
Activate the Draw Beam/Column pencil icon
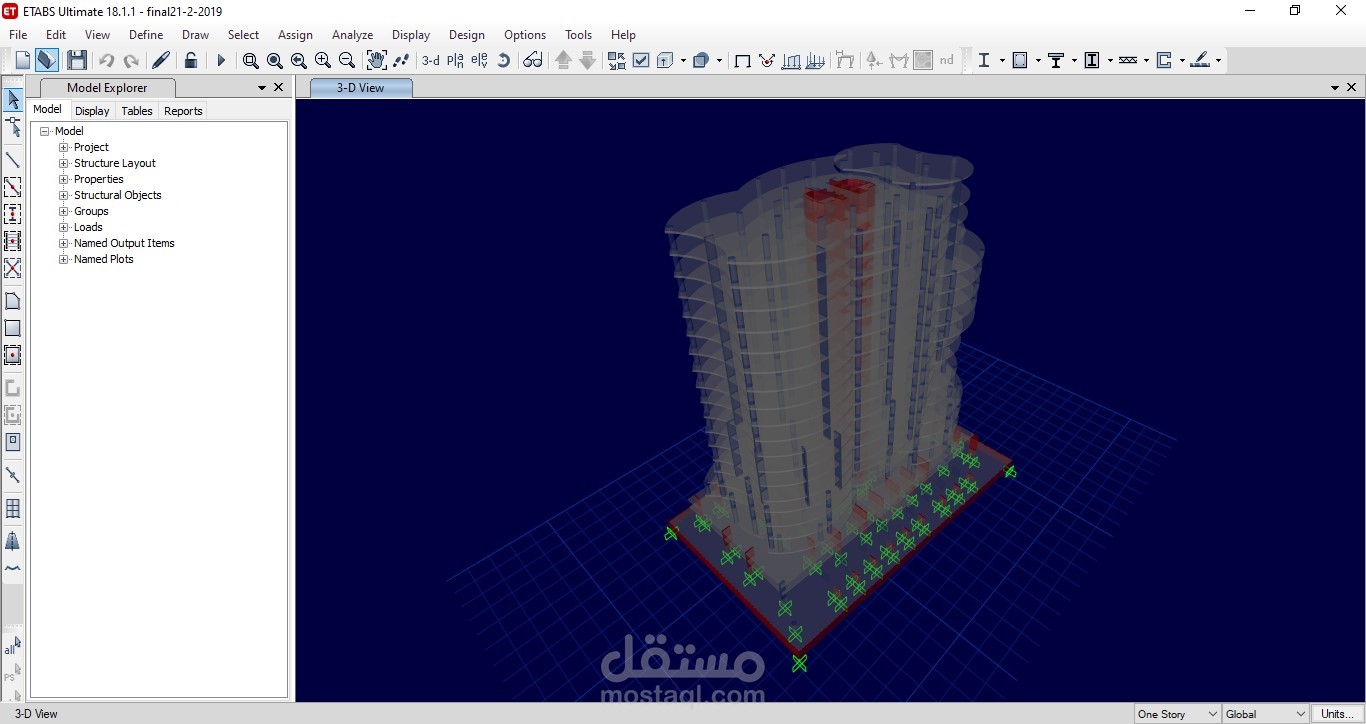[x=160, y=60]
